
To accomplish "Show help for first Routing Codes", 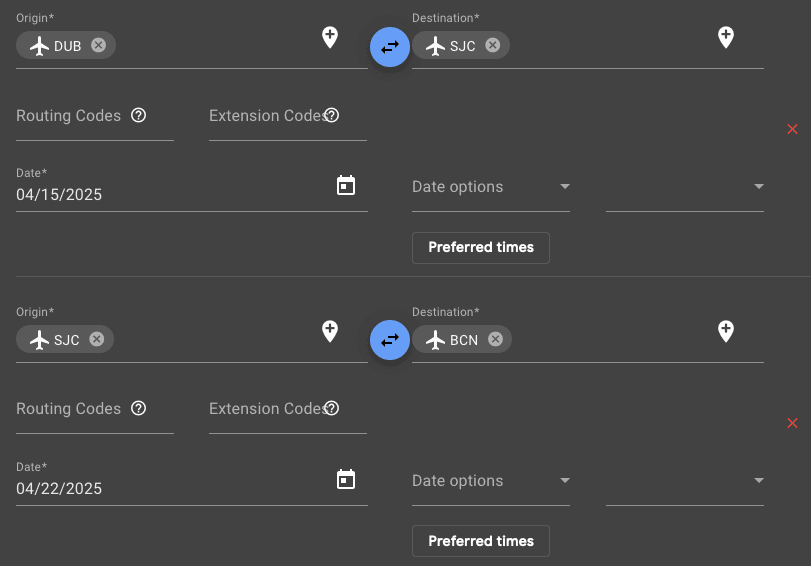I will (x=139, y=115).
